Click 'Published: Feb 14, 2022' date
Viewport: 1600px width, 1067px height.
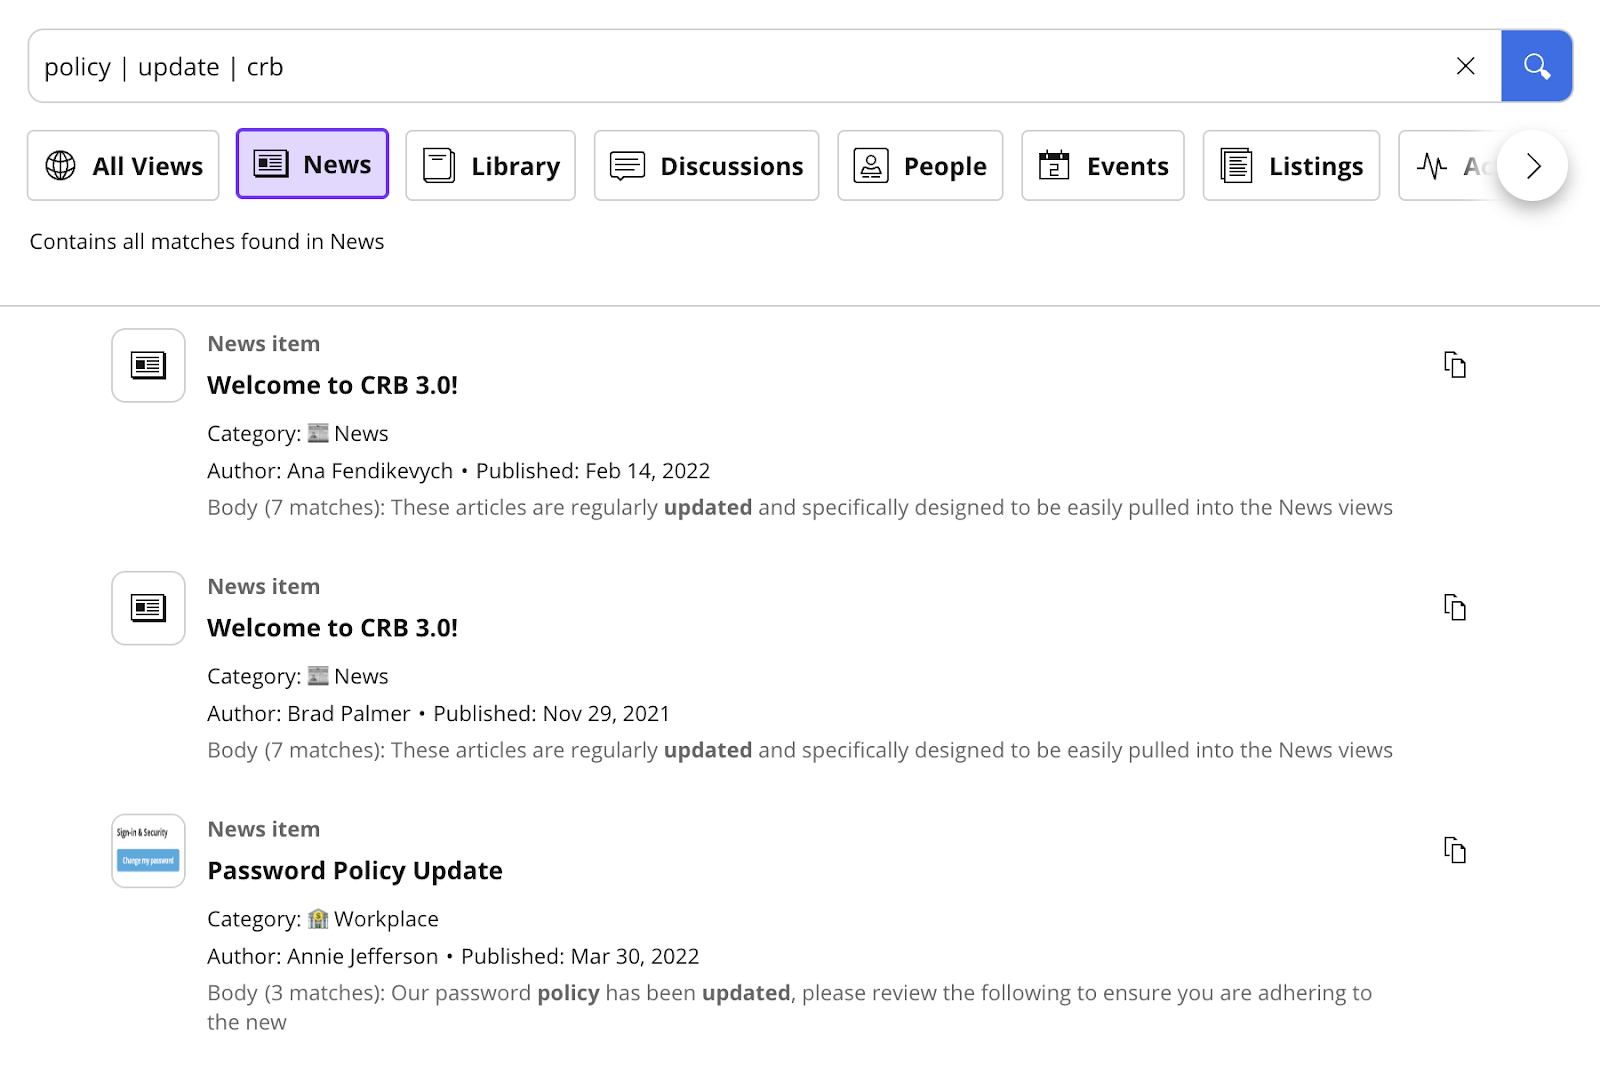tap(593, 471)
